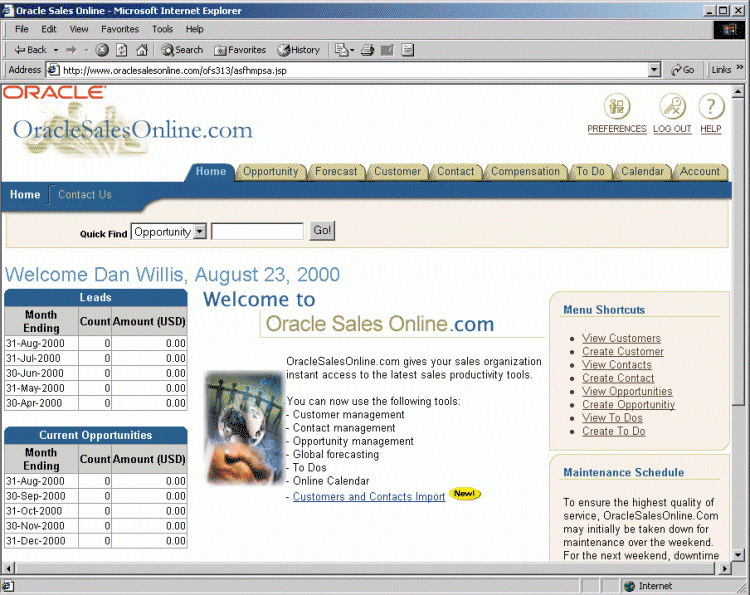
Task: Switch to the Customer tab
Action: 397,171
